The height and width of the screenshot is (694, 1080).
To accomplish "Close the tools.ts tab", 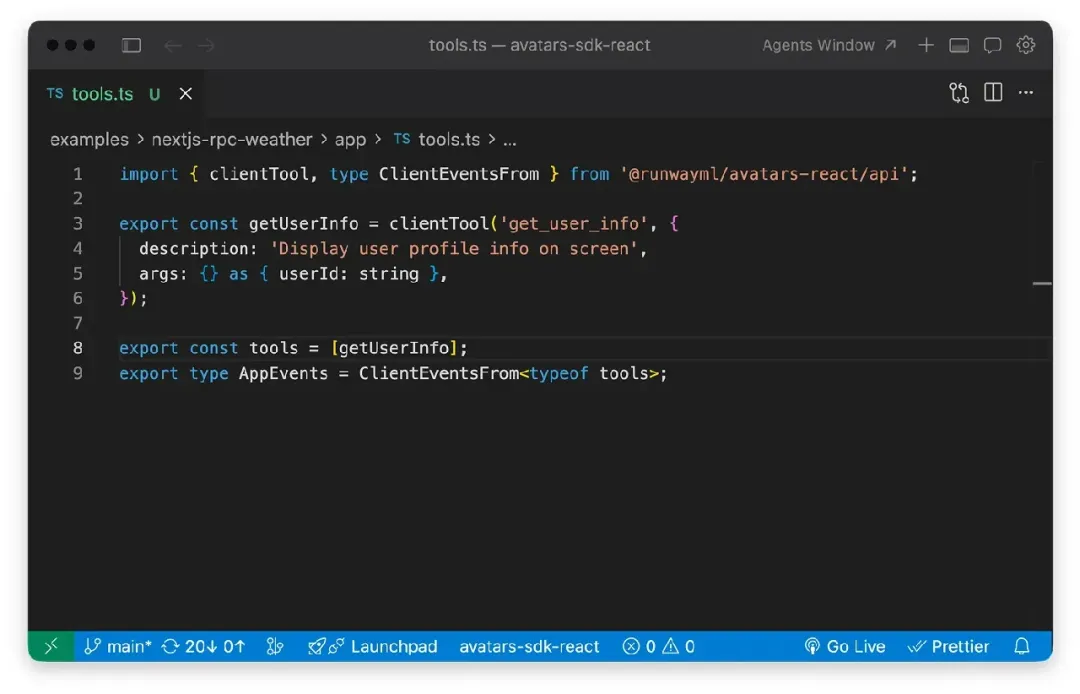I will tap(185, 94).
